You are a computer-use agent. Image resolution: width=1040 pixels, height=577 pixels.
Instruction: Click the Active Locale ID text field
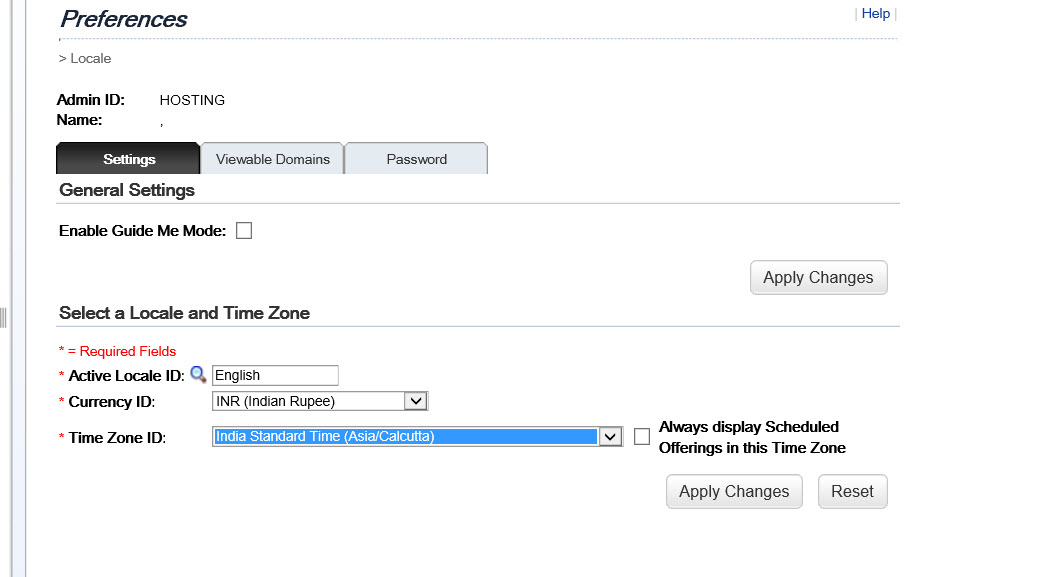pyautogui.click(x=275, y=375)
